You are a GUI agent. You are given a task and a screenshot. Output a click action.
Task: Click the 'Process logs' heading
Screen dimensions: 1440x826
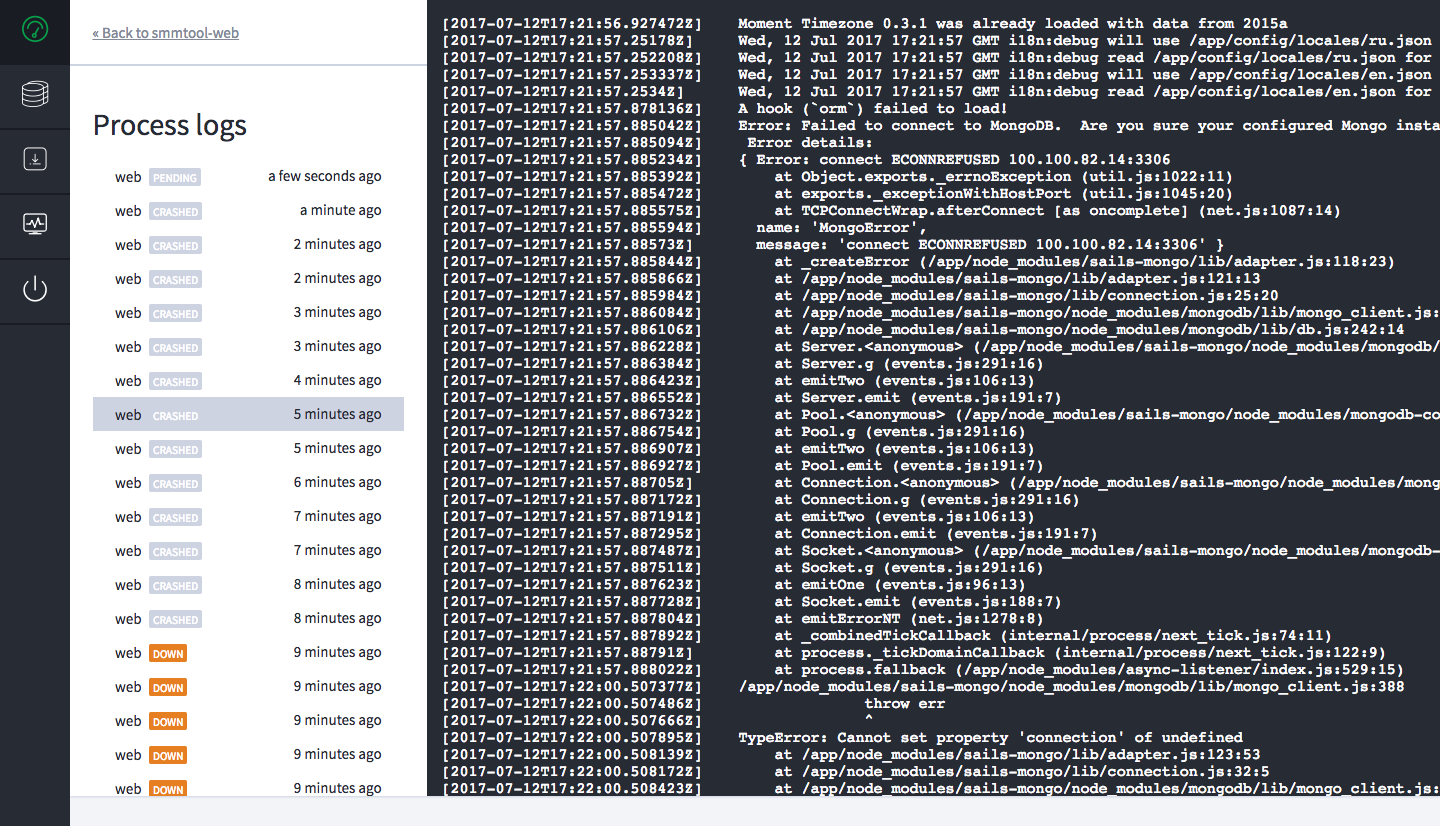(170, 125)
